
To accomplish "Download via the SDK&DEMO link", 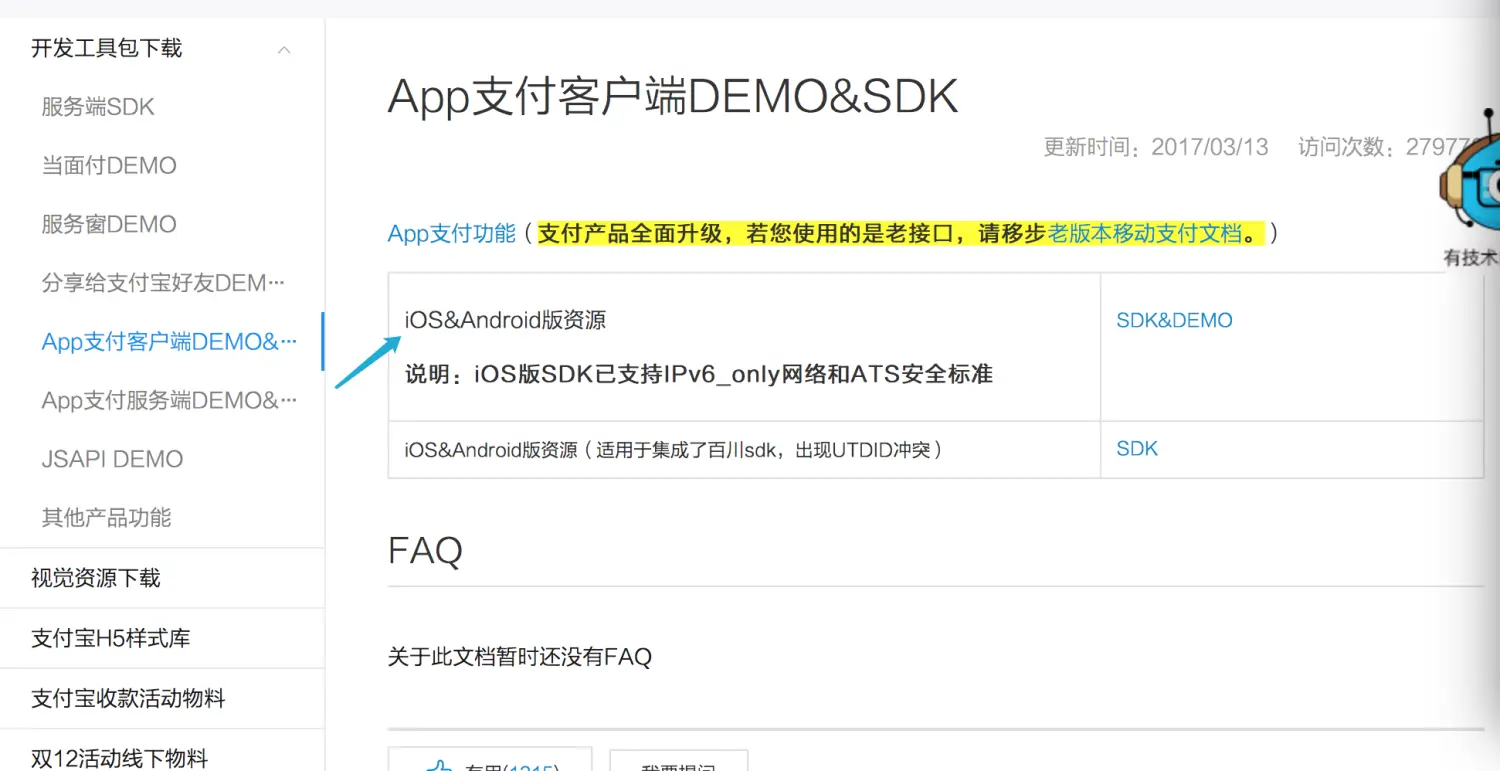I will 1174,321.
